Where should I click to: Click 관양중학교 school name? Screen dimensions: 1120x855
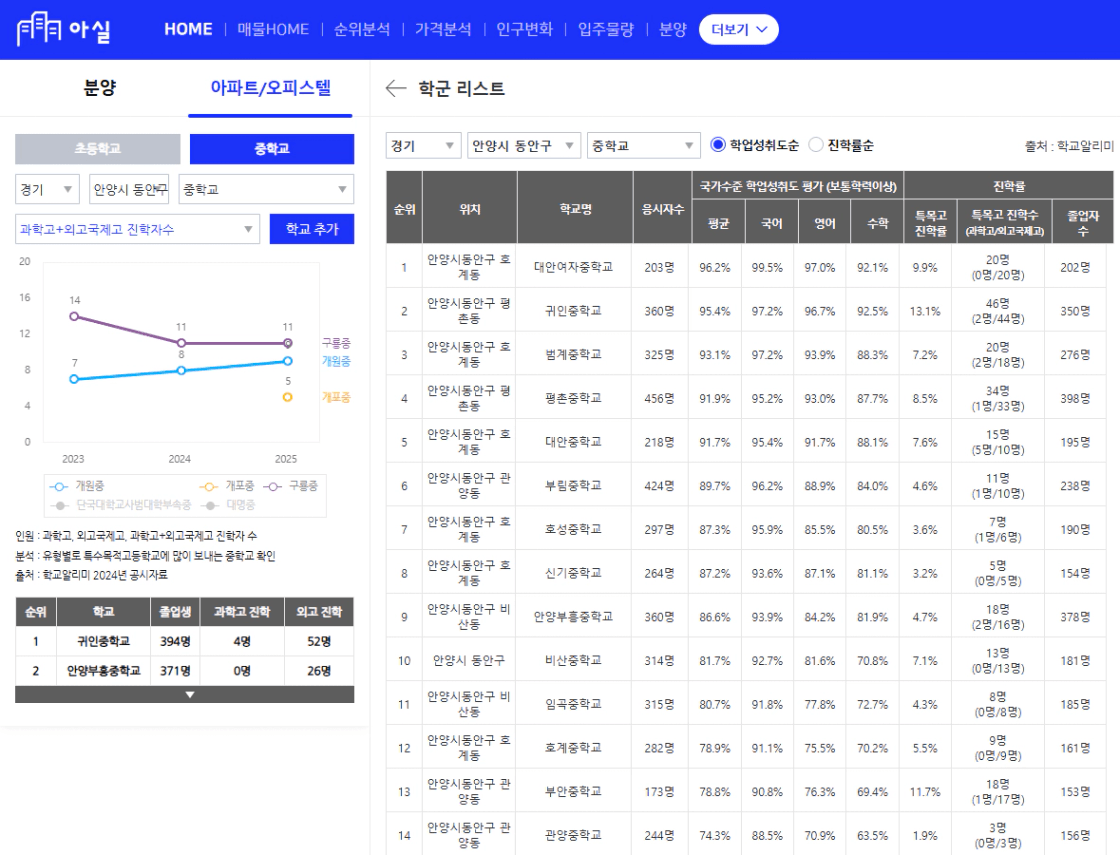[x=574, y=835]
